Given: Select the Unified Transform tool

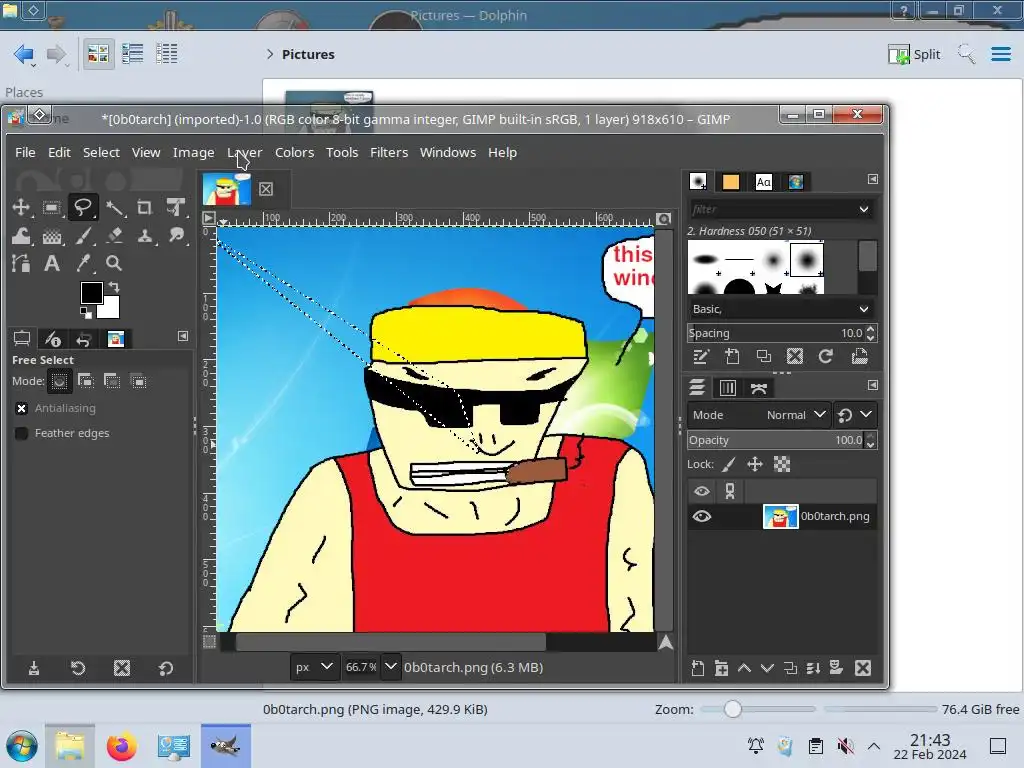Looking at the screenshot, I should pos(176,208).
